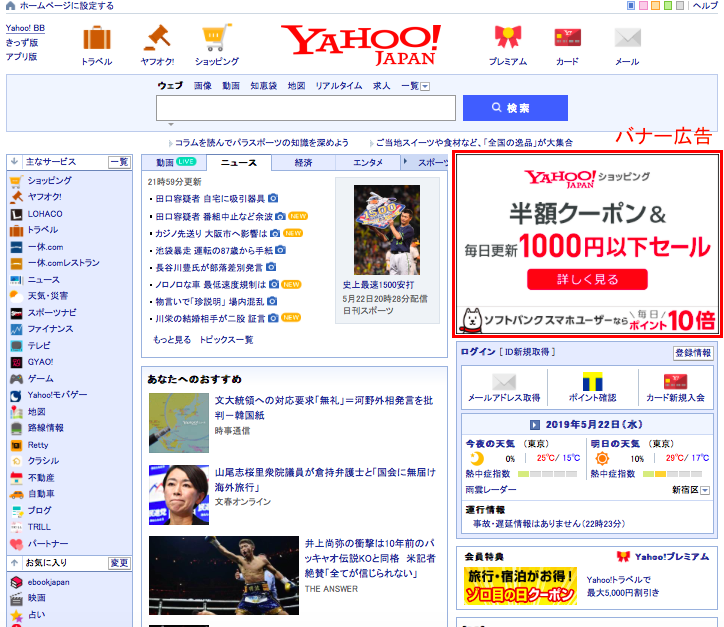The image size is (724, 627).
Task: Select the blue page theme swatch
Action: (631, 6)
